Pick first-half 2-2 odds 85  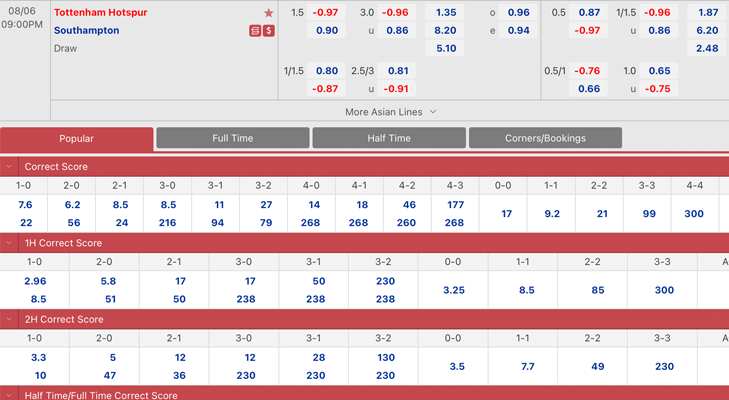pyautogui.click(x=597, y=290)
